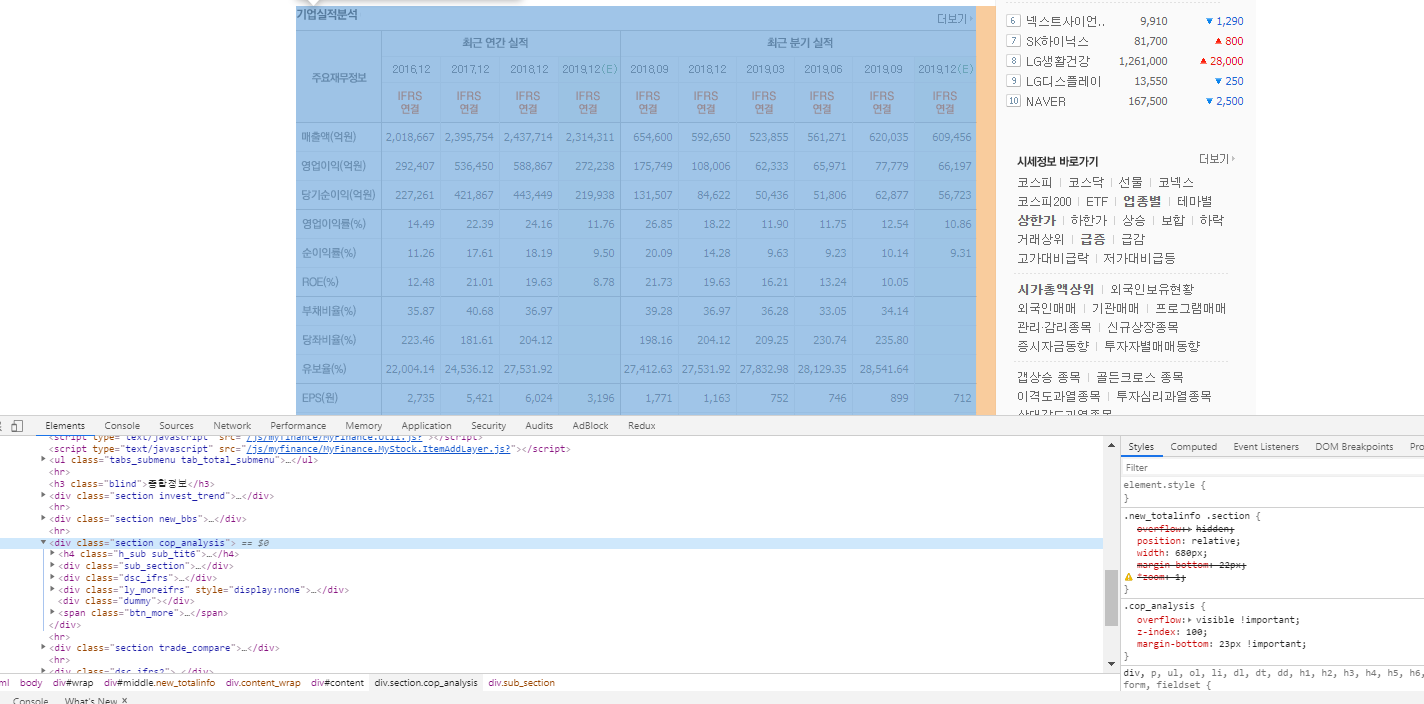Open the SK하이닉스 stock link
1424x704 pixels.
[1058, 41]
